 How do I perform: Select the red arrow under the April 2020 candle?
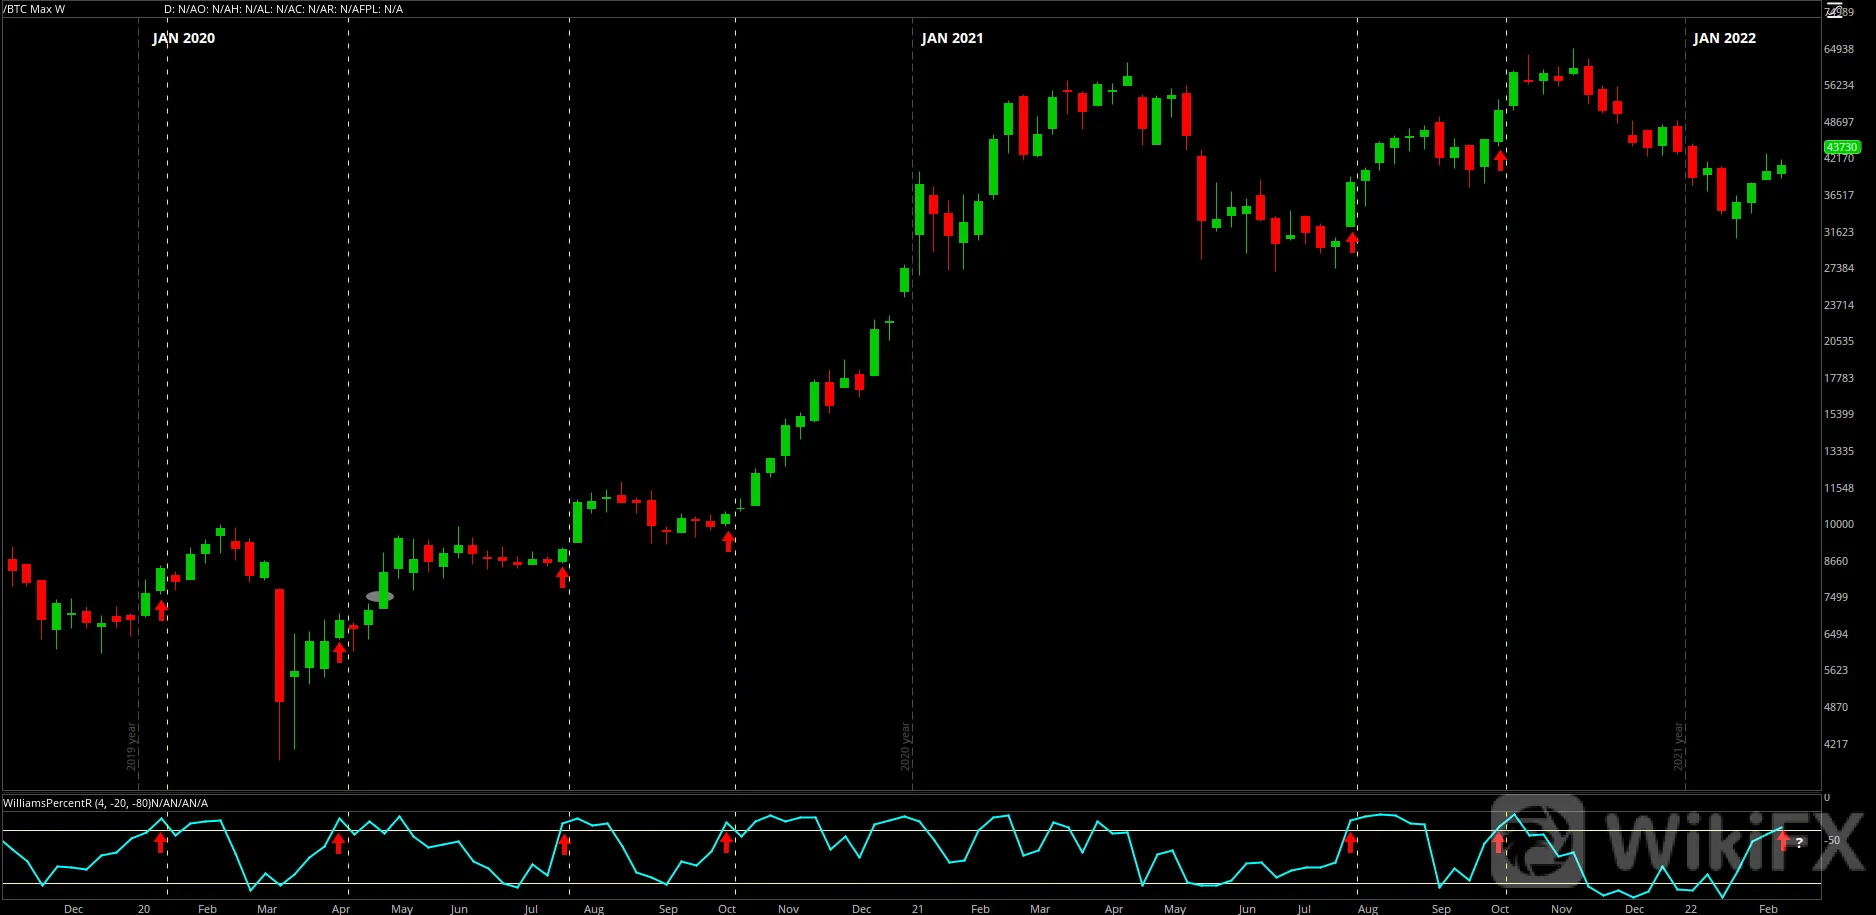click(340, 652)
